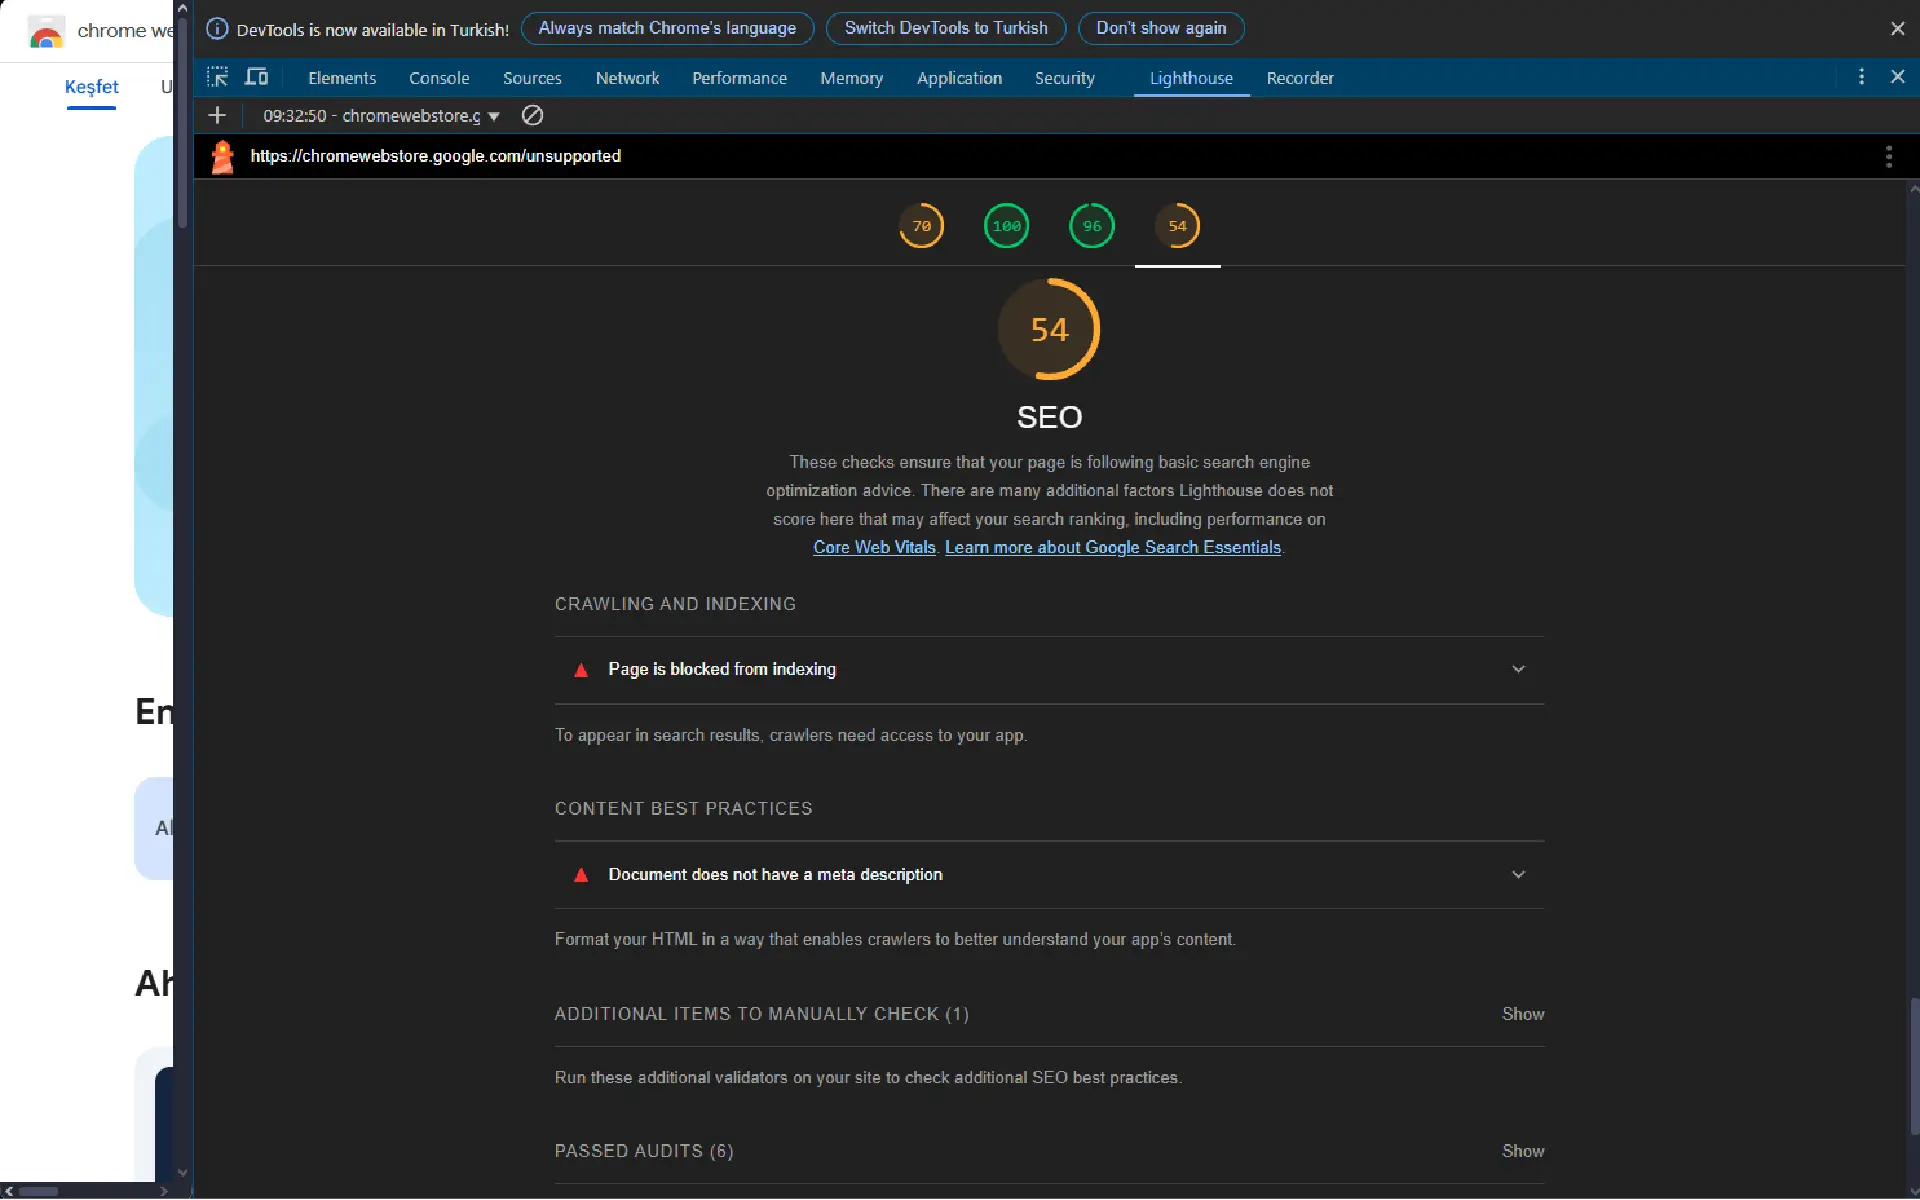This screenshot has height=1200, width=1920.
Task: Close the DevTools panel
Action: [x=1897, y=77]
